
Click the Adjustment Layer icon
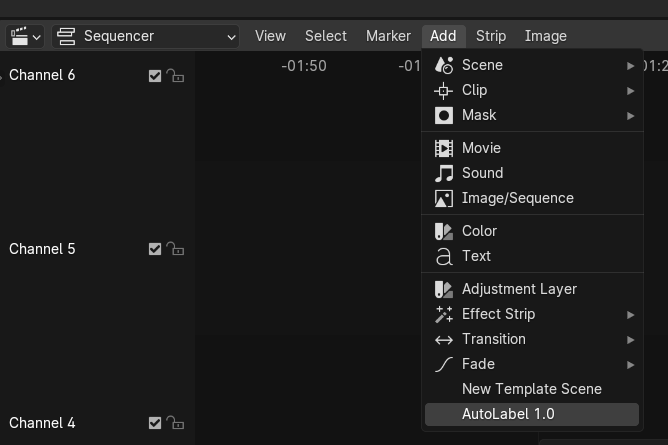444,289
